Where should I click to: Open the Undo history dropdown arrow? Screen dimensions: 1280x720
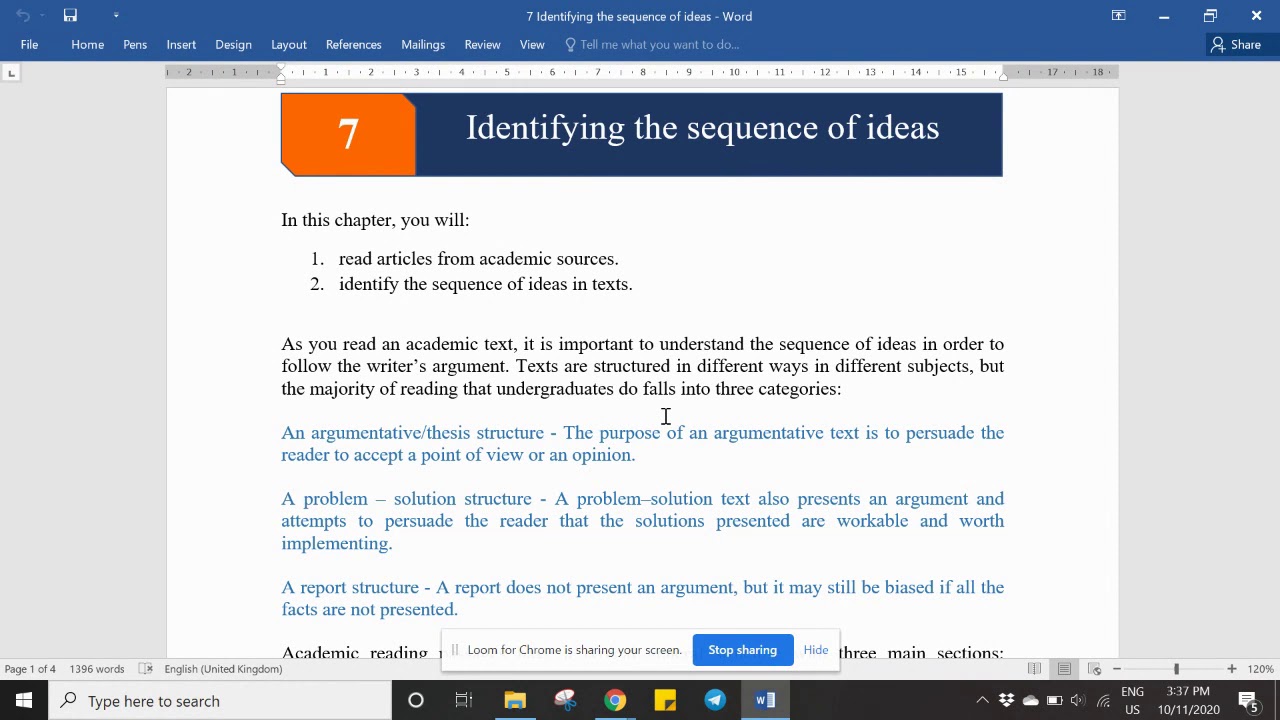(x=42, y=16)
